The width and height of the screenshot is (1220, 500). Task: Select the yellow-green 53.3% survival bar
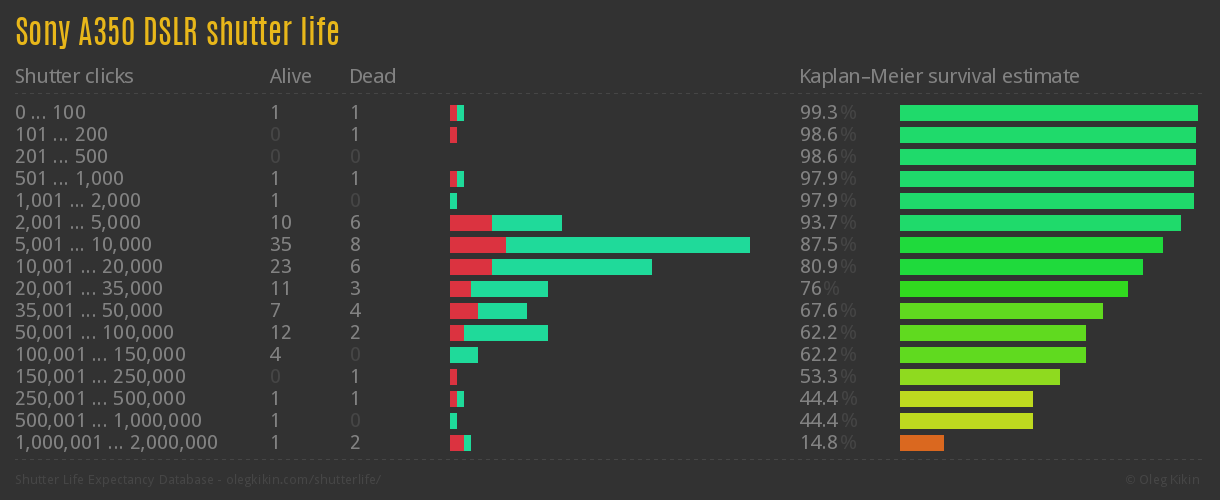pos(979,377)
